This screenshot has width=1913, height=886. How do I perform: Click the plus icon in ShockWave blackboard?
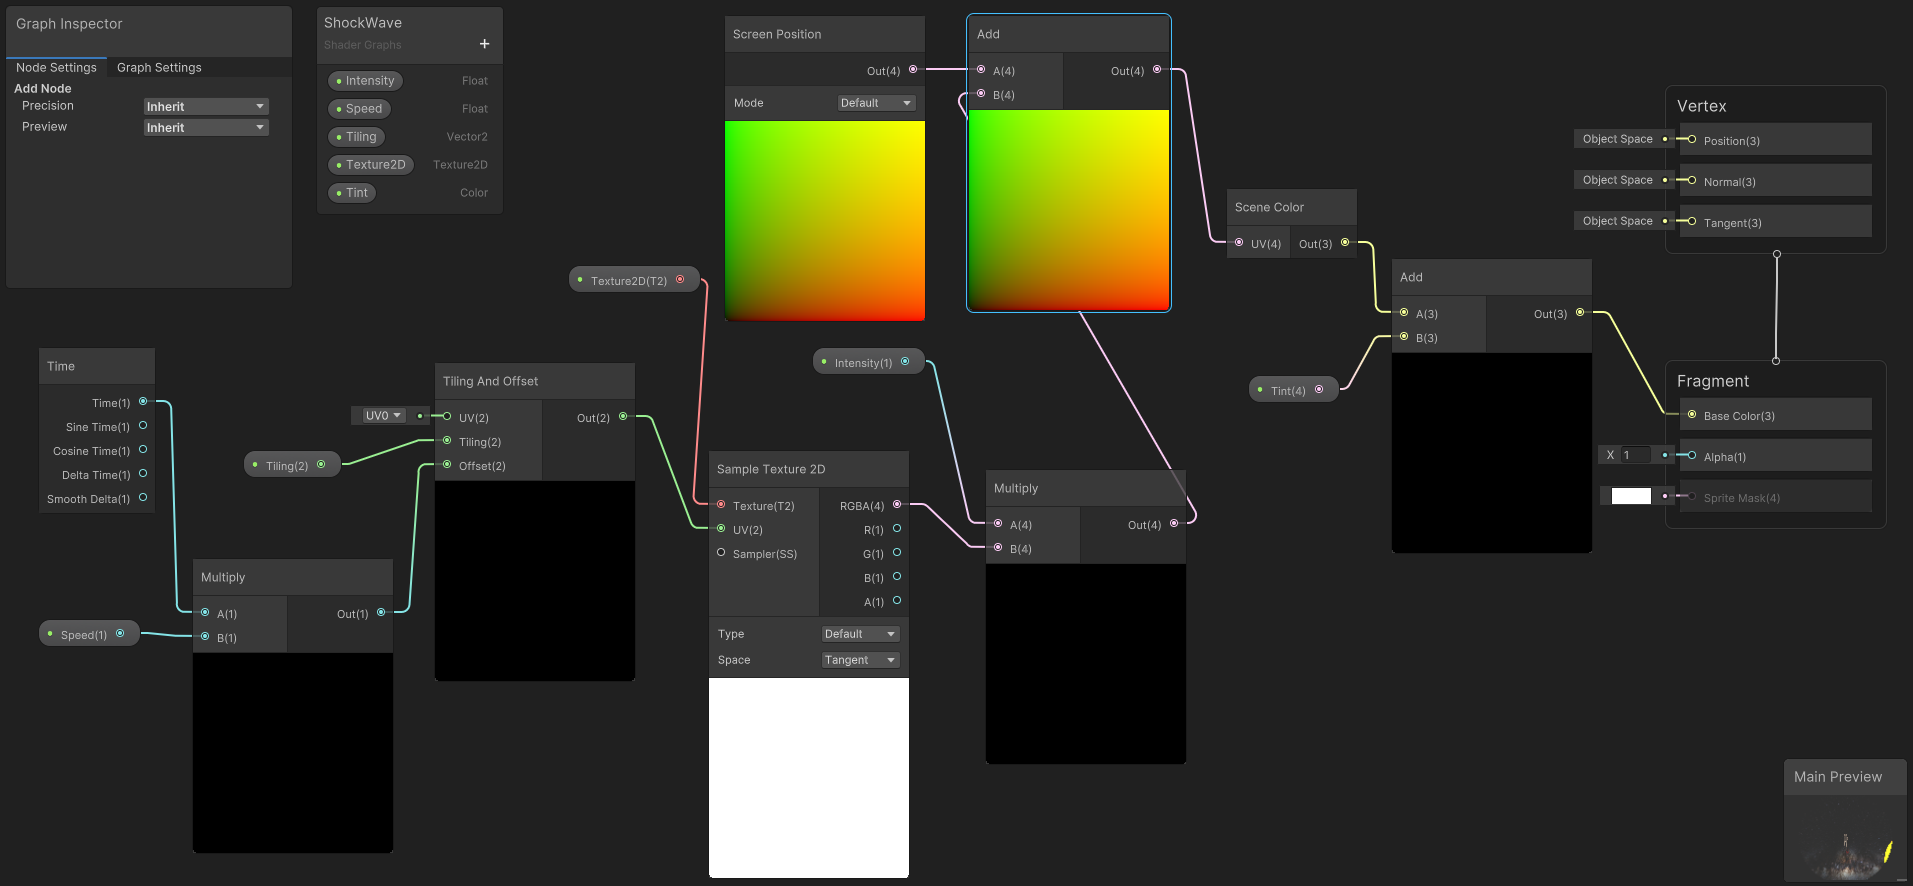click(484, 44)
